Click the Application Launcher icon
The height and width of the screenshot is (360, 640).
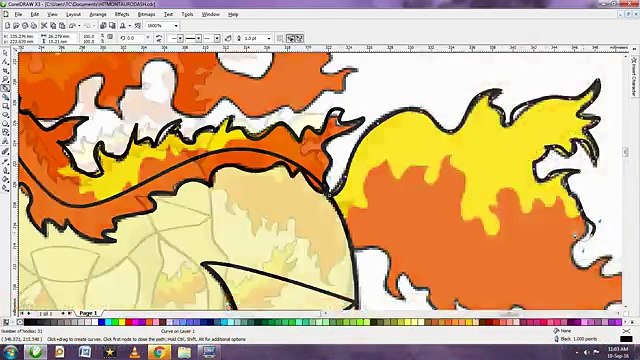pos(122,25)
